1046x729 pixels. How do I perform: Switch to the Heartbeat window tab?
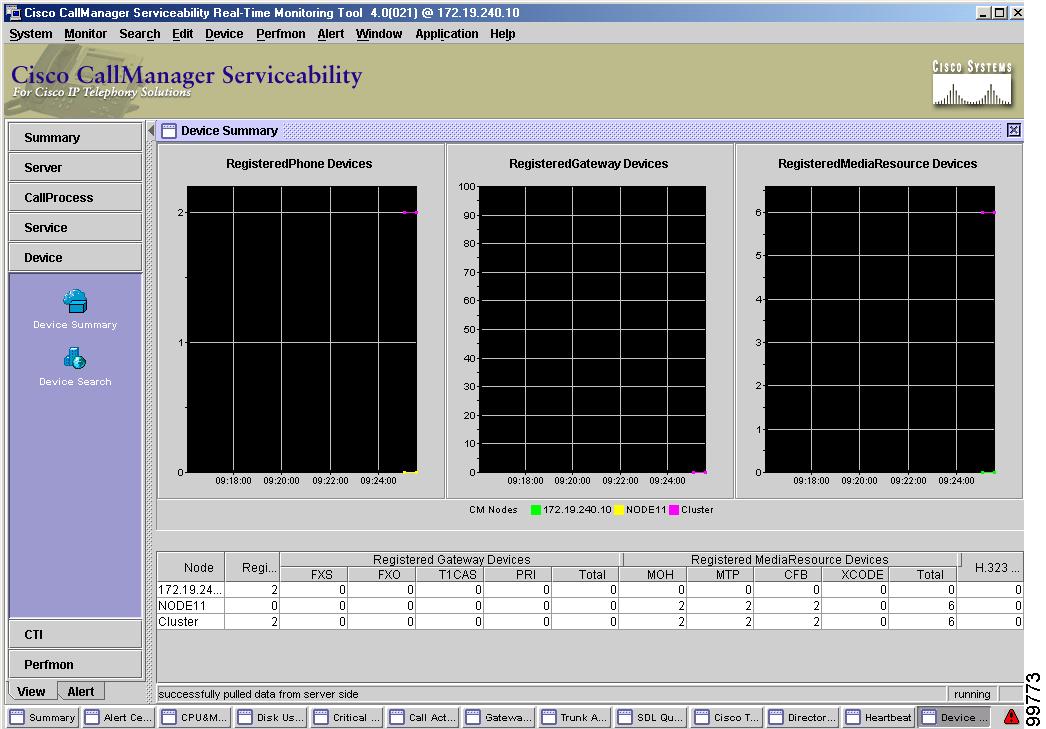point(879,717)
